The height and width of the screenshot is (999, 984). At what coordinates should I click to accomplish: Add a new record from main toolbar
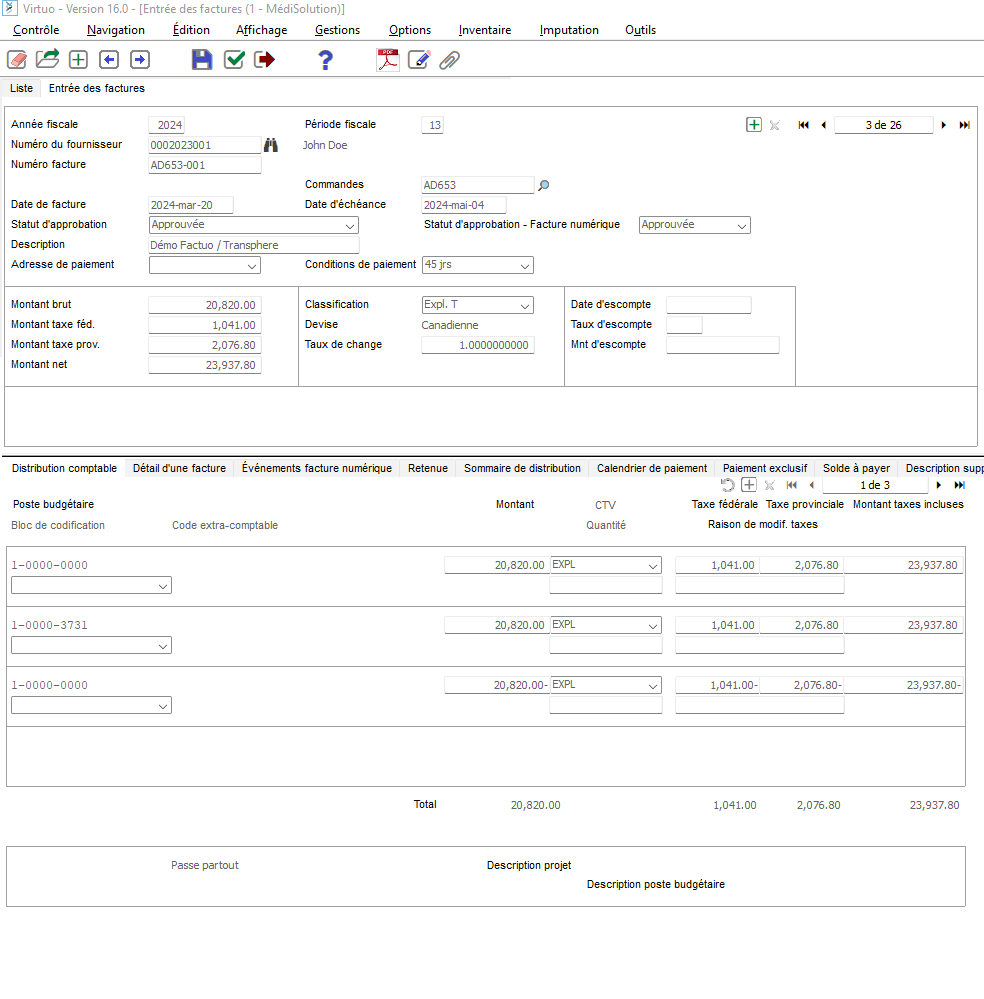tap(78, 60)
